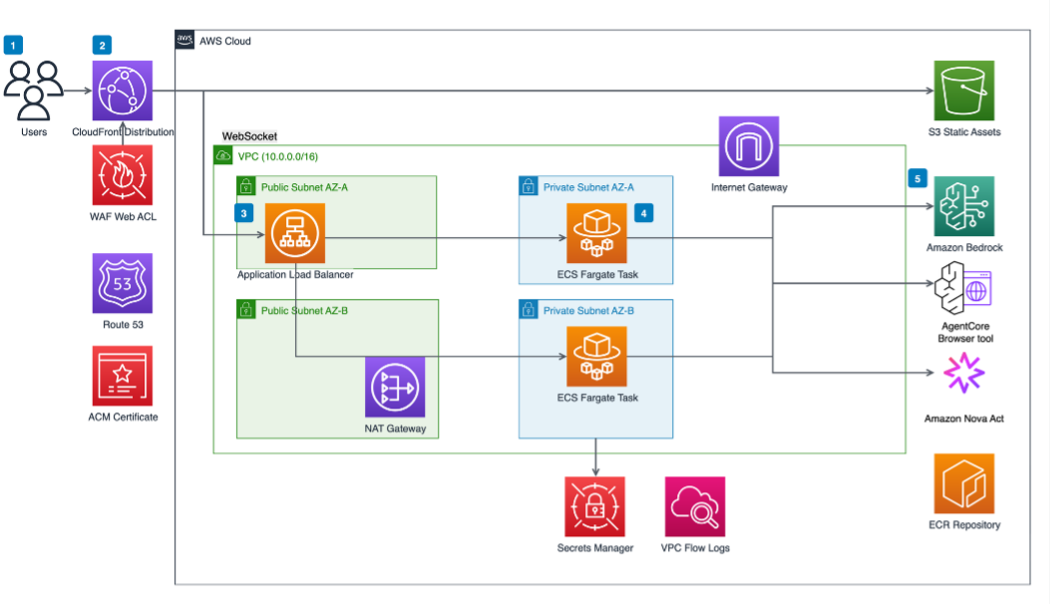Click the S3 Static Assets bucket icon
The height and width of the screenshot is (604, 1050).
(963, 90)
